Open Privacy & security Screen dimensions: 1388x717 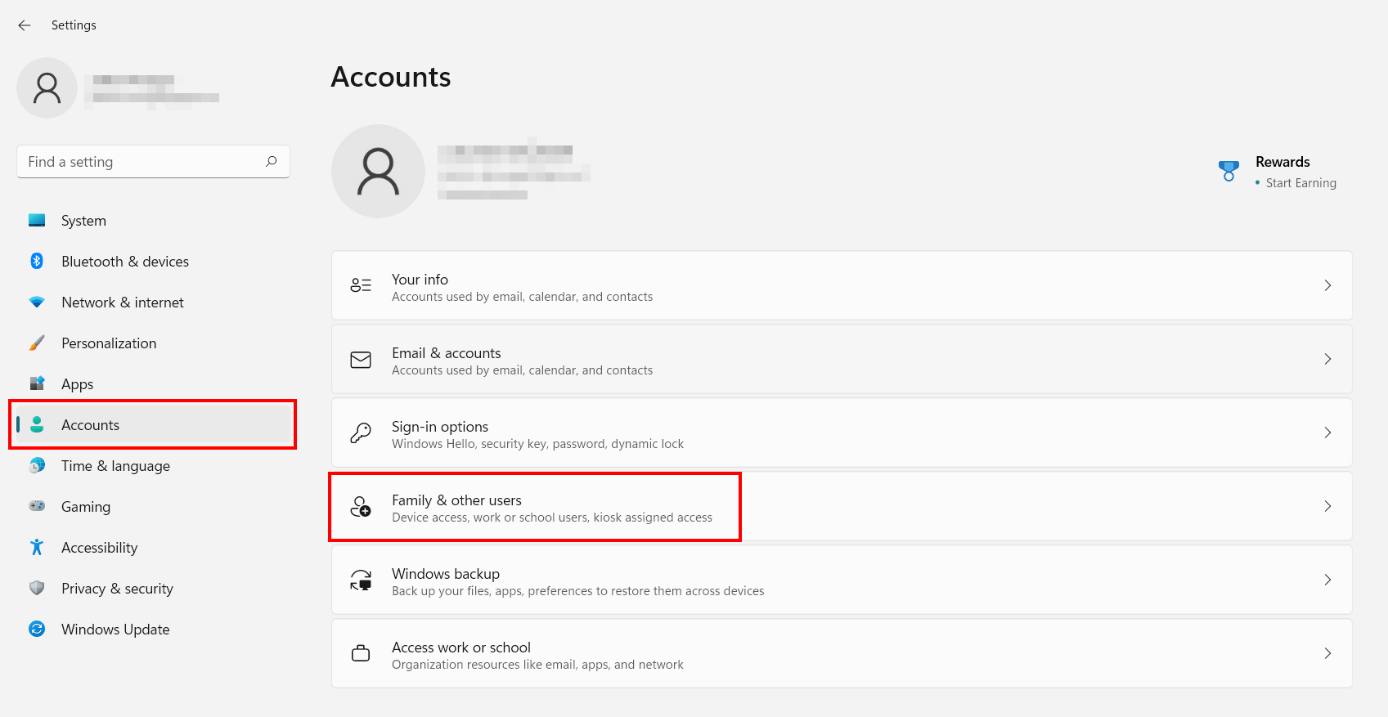[153, 589]
